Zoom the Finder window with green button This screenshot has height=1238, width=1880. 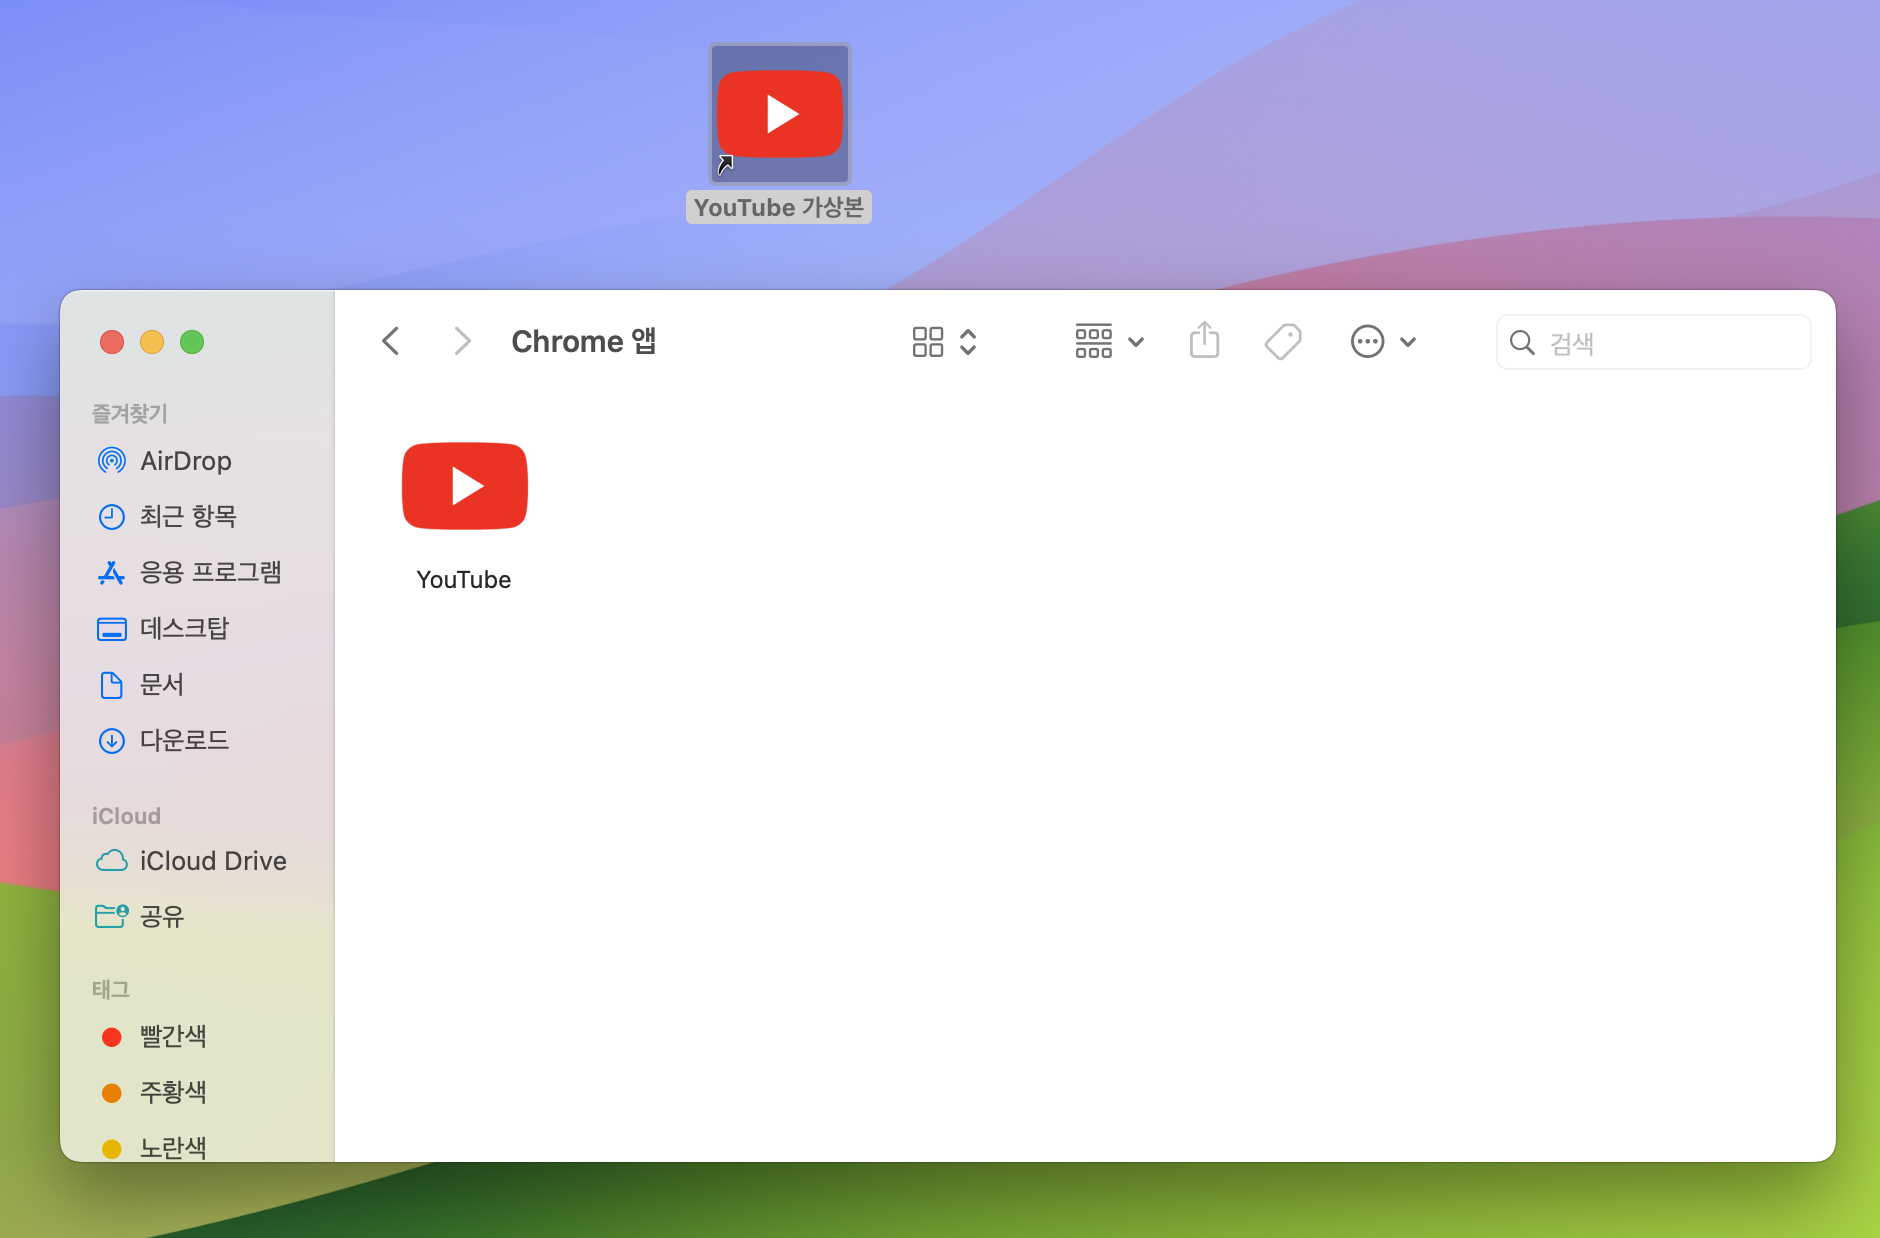[192, 342]
